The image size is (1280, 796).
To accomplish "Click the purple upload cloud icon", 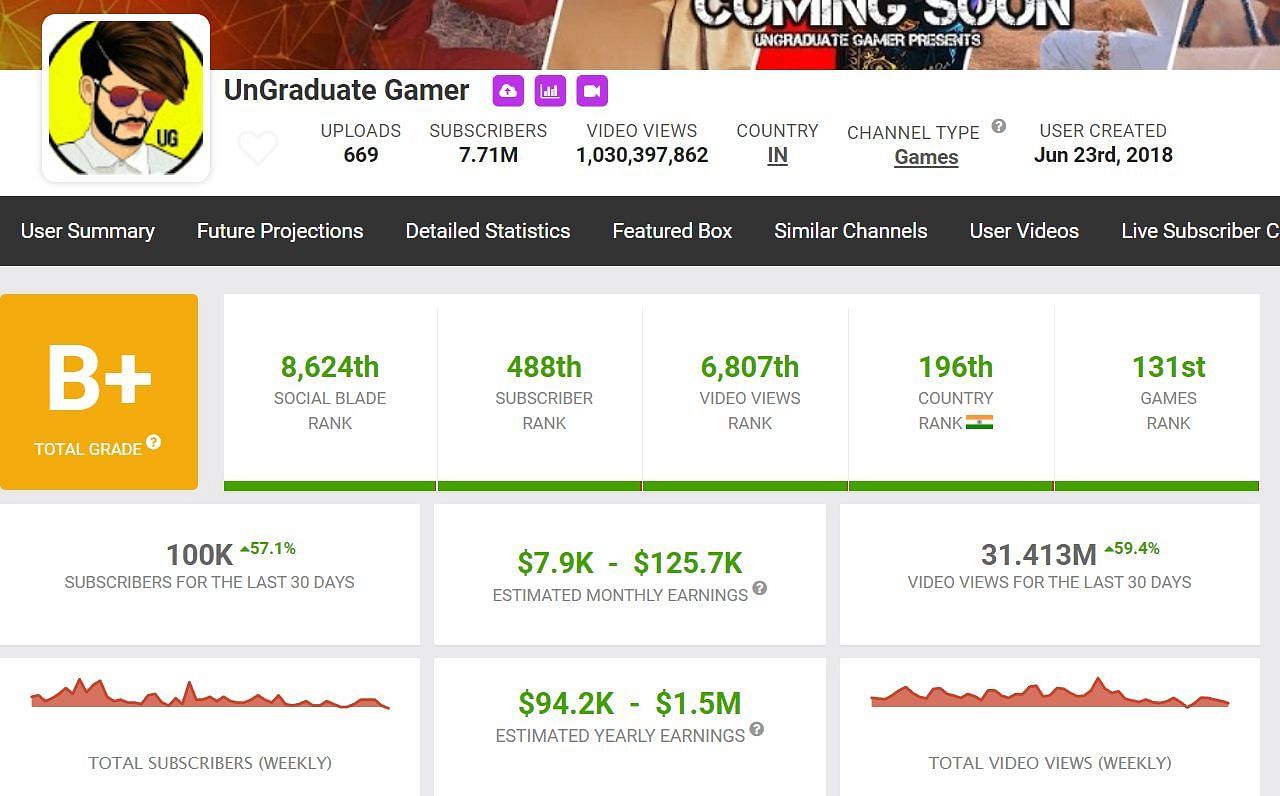I will click(x=508, y=91).
